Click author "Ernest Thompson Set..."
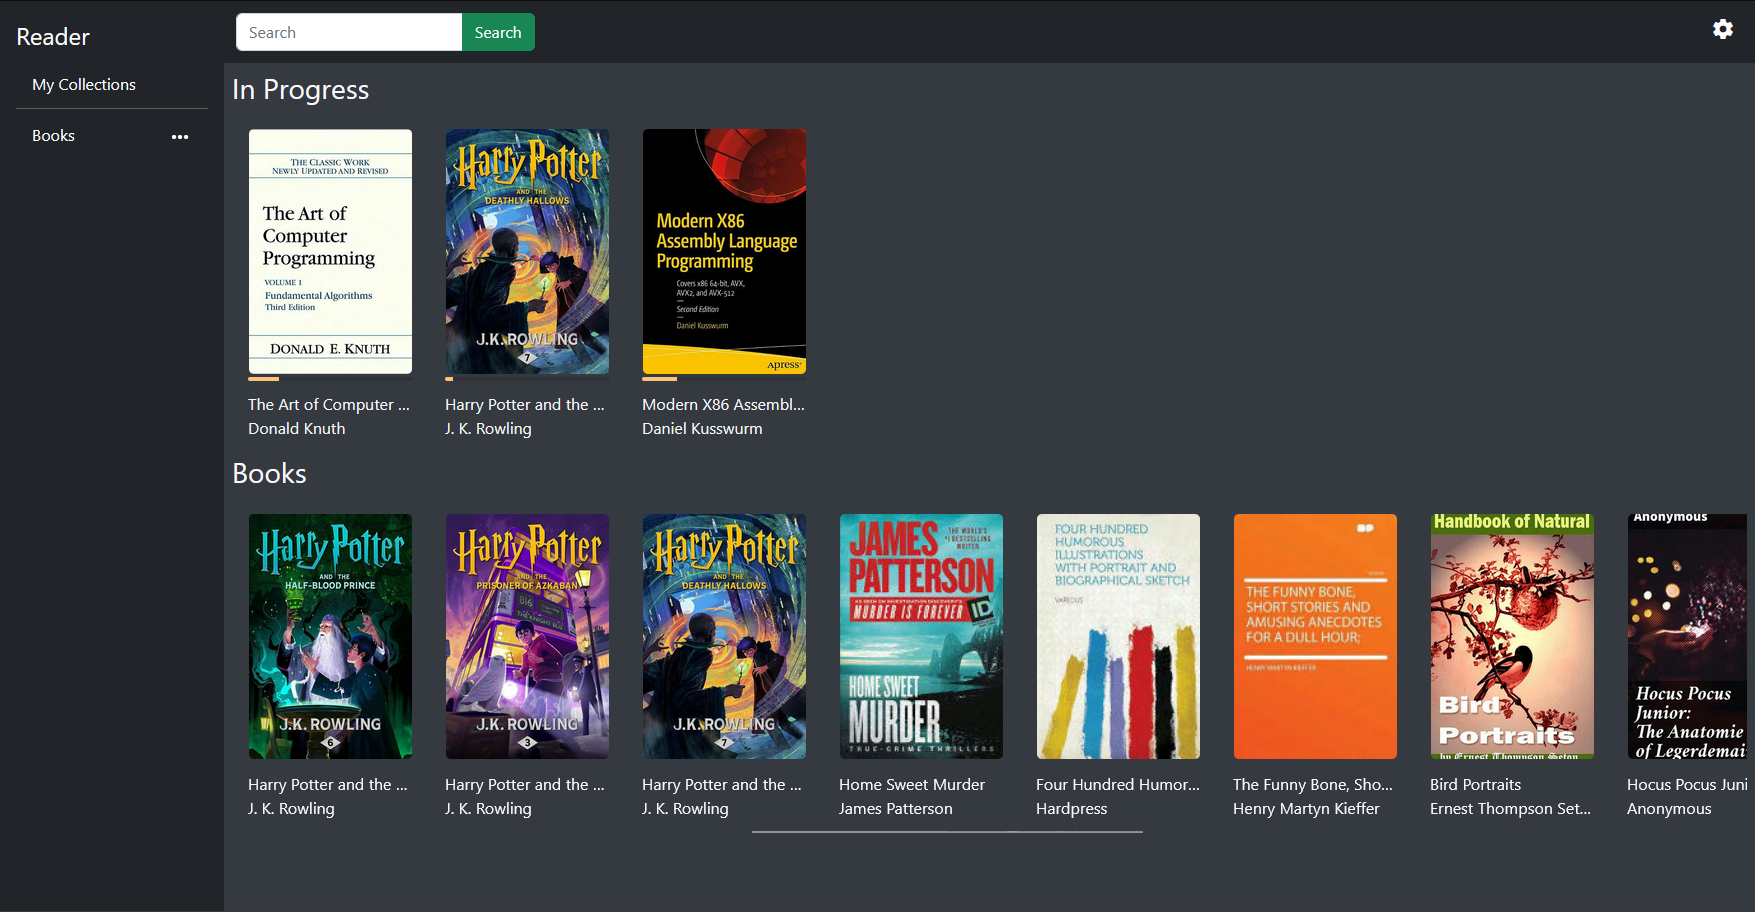This screenshot has height=912, width=1755. [1510, 809]
